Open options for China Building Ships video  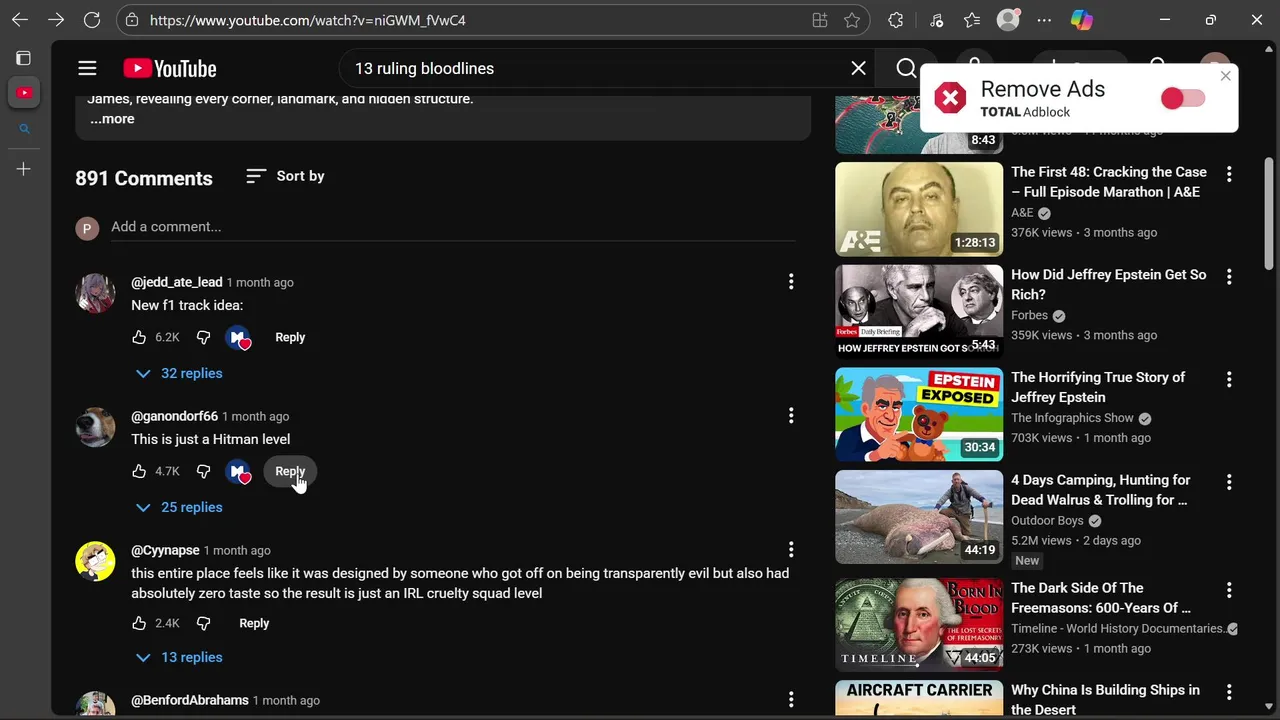coord(1229,692)
